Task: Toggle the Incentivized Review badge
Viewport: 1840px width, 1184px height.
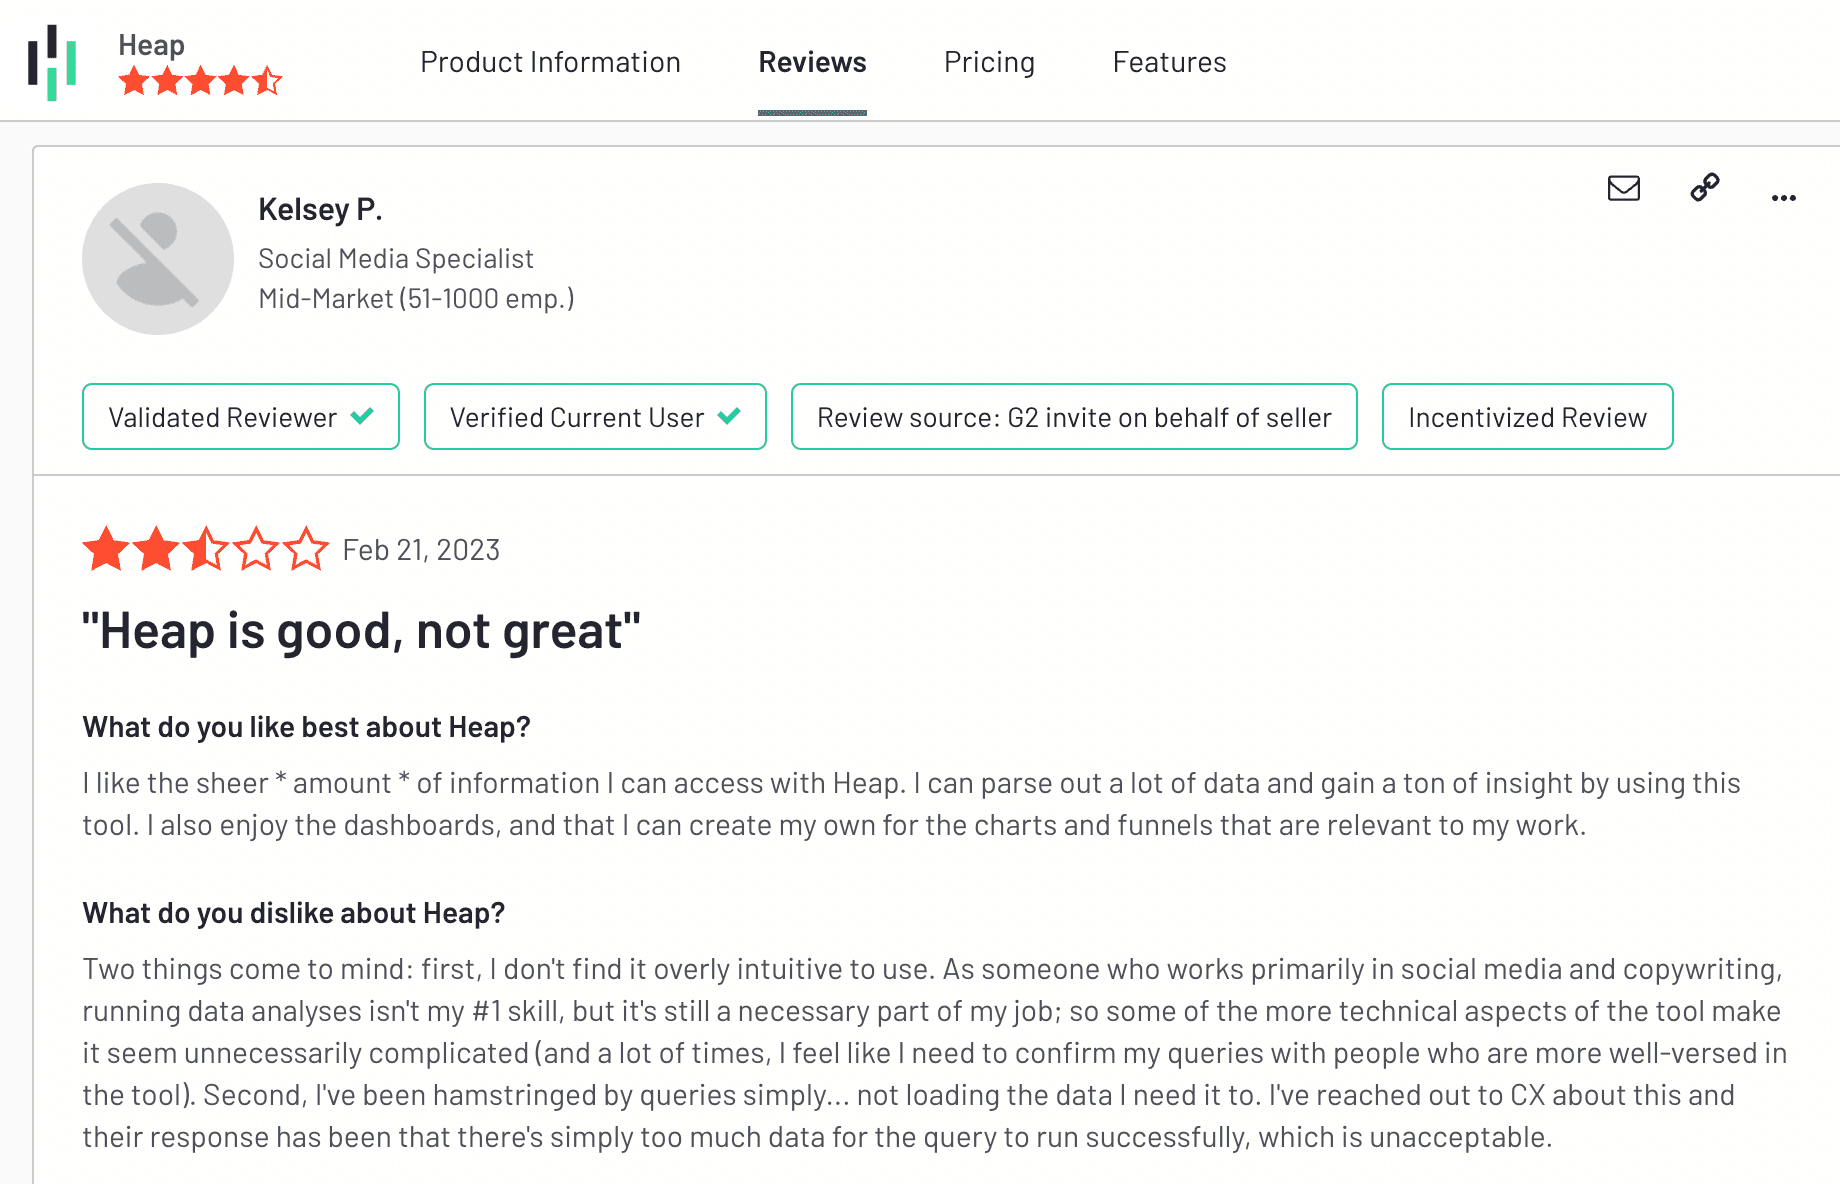Action: pos(1526,416)
